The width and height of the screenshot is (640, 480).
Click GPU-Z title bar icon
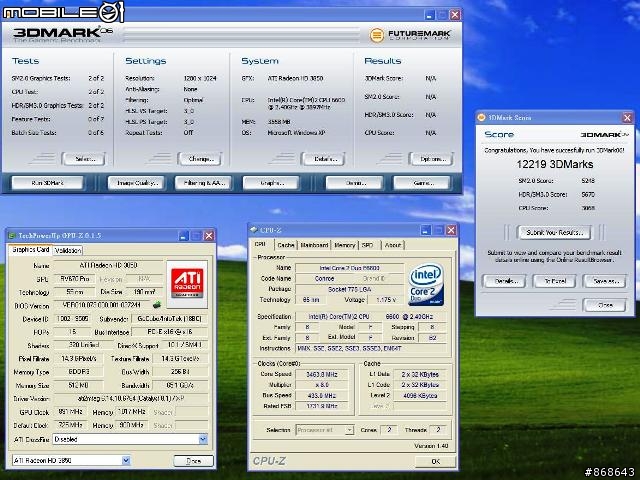point(12,236)
